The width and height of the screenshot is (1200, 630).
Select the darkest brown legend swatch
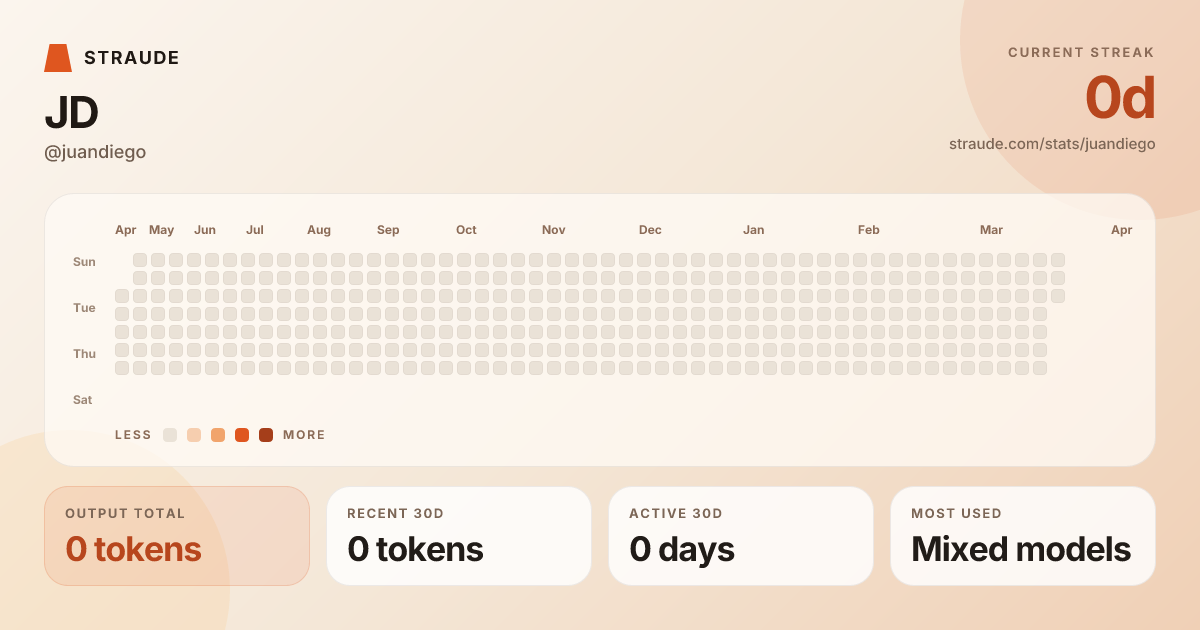(266, 435)
